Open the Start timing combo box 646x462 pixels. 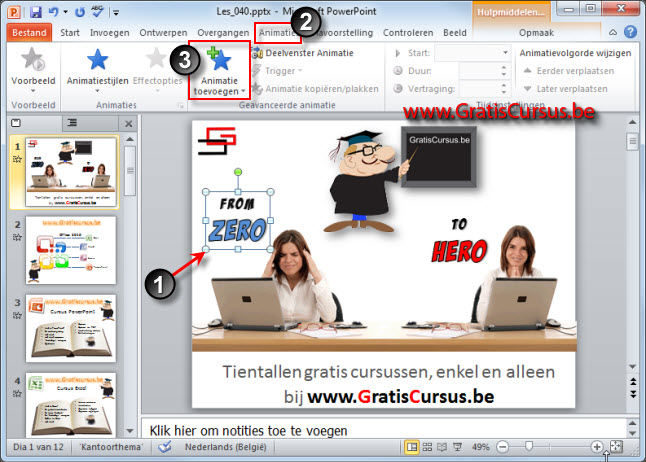pyautogui.click(x=473, y=53)
